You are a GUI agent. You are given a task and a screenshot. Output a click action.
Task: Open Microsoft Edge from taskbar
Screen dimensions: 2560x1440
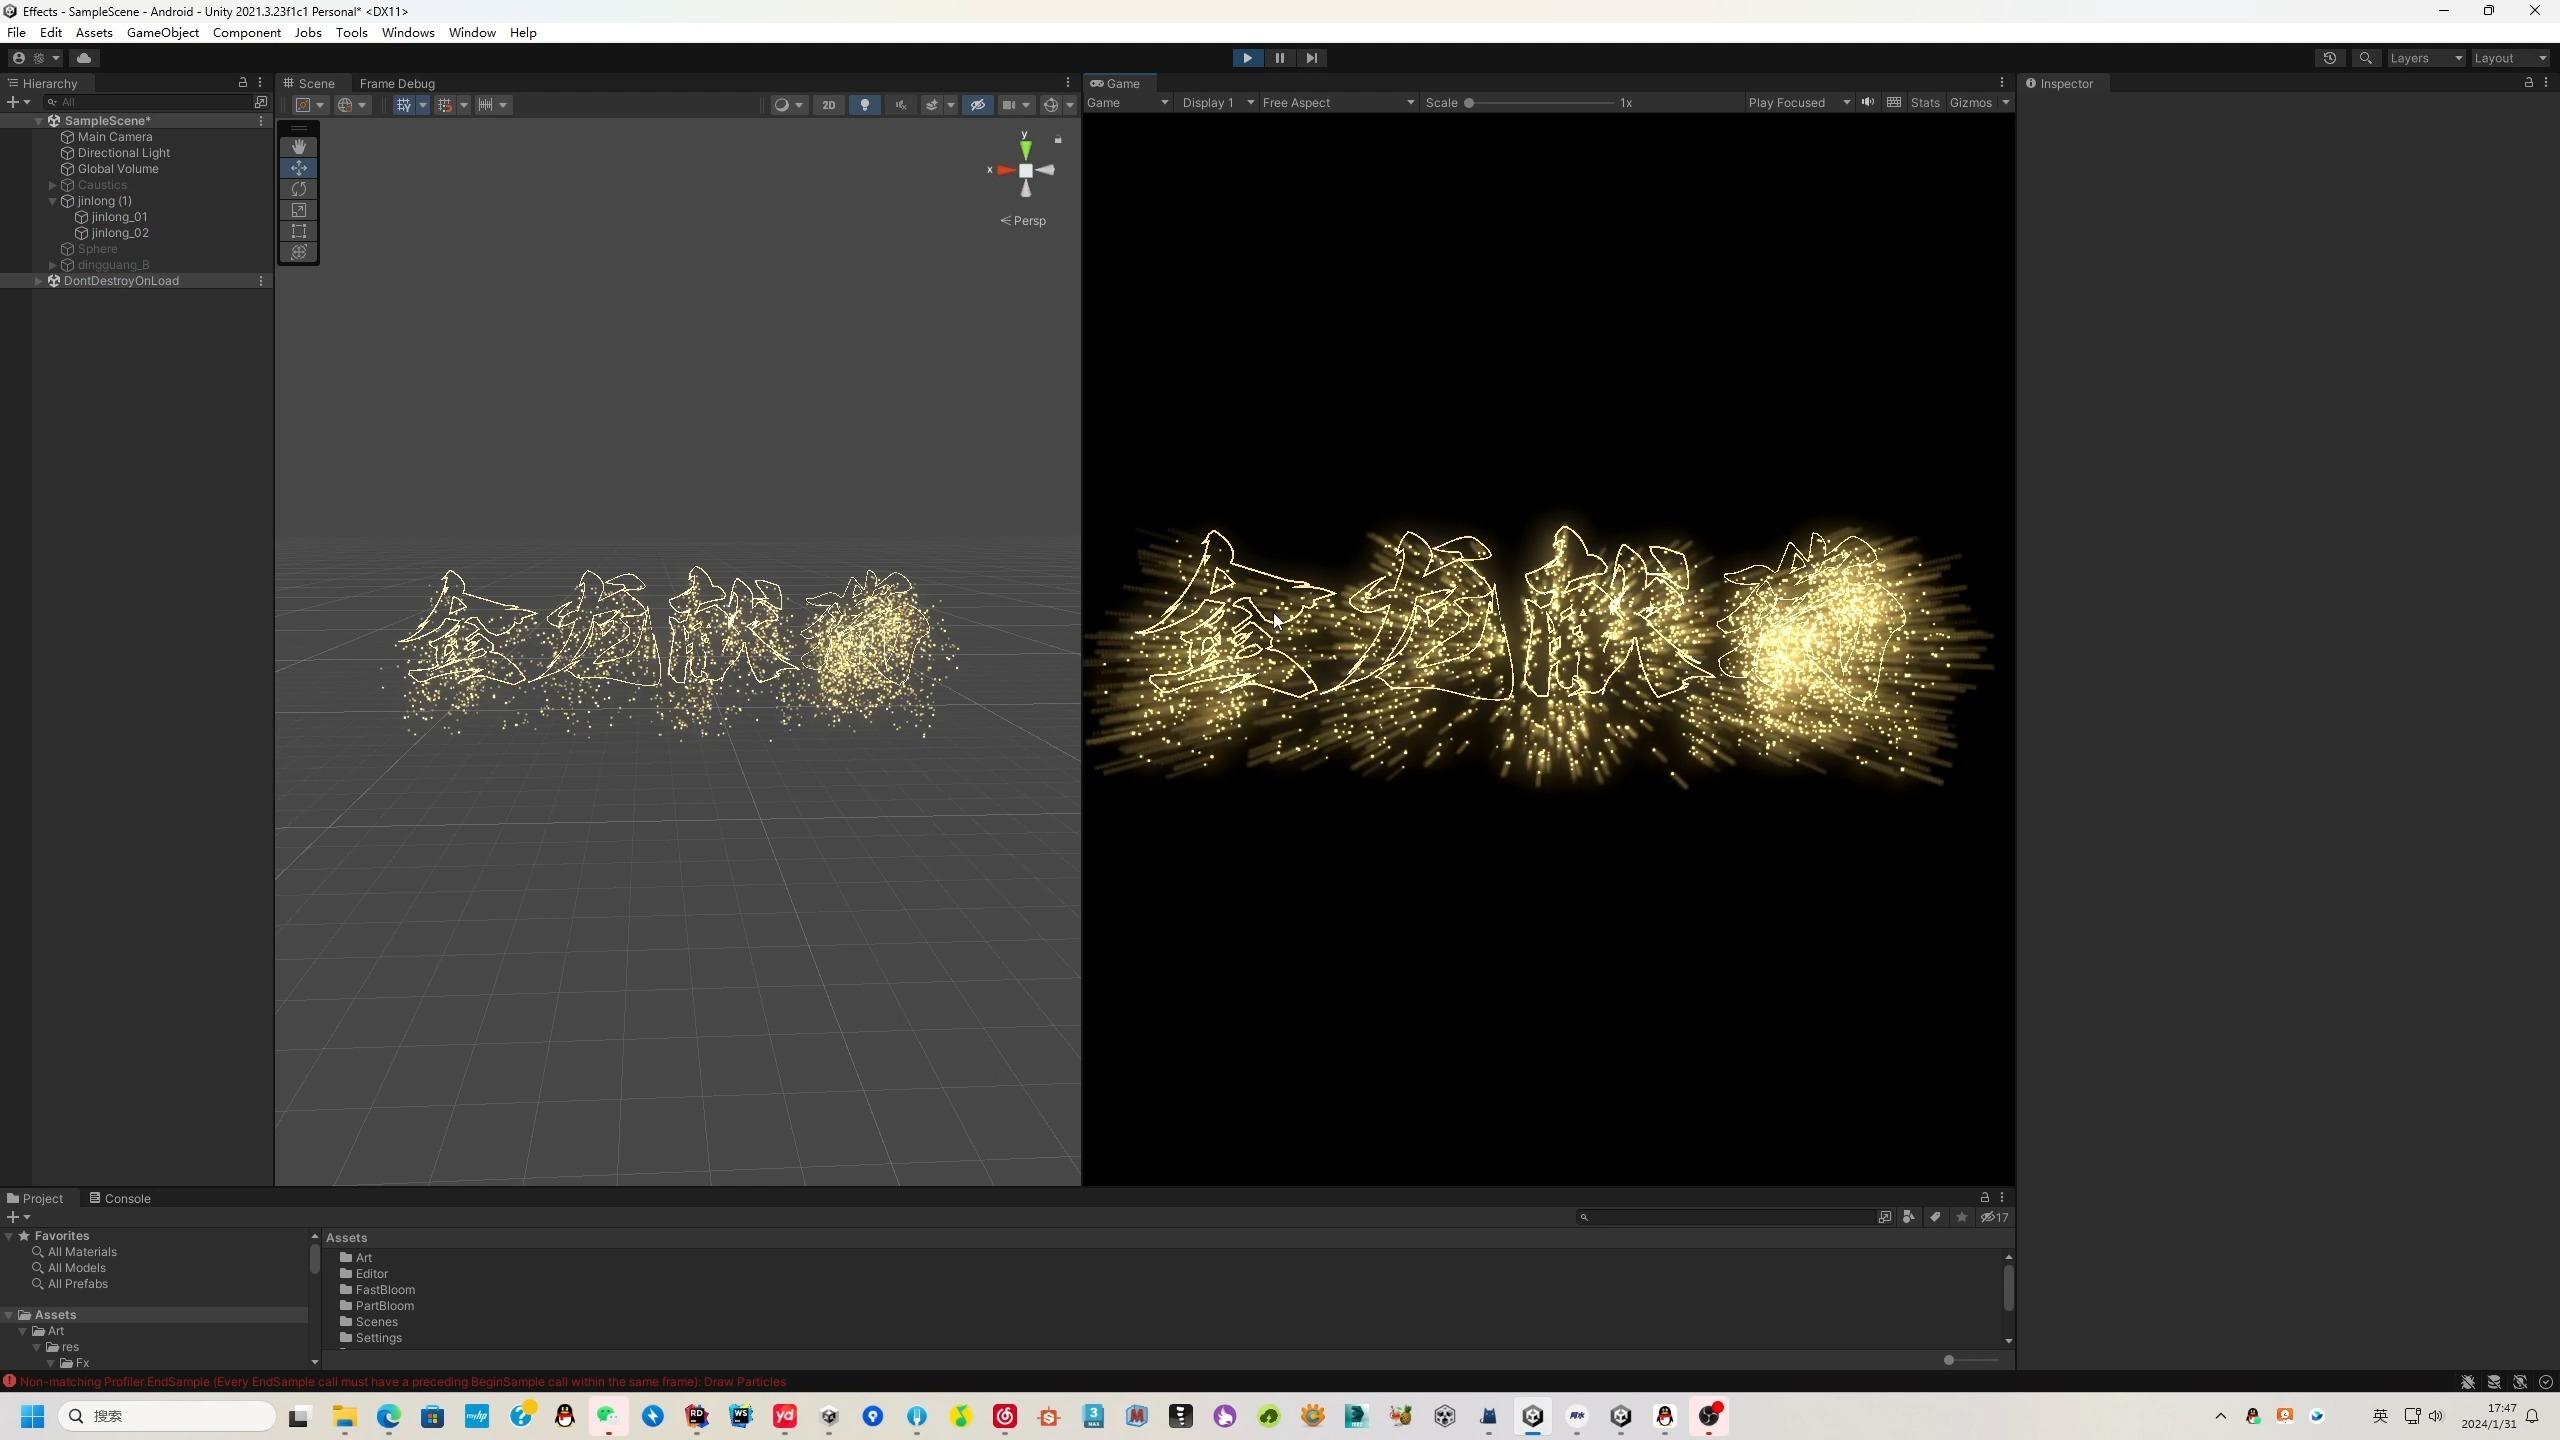(x=388, y=1416)
